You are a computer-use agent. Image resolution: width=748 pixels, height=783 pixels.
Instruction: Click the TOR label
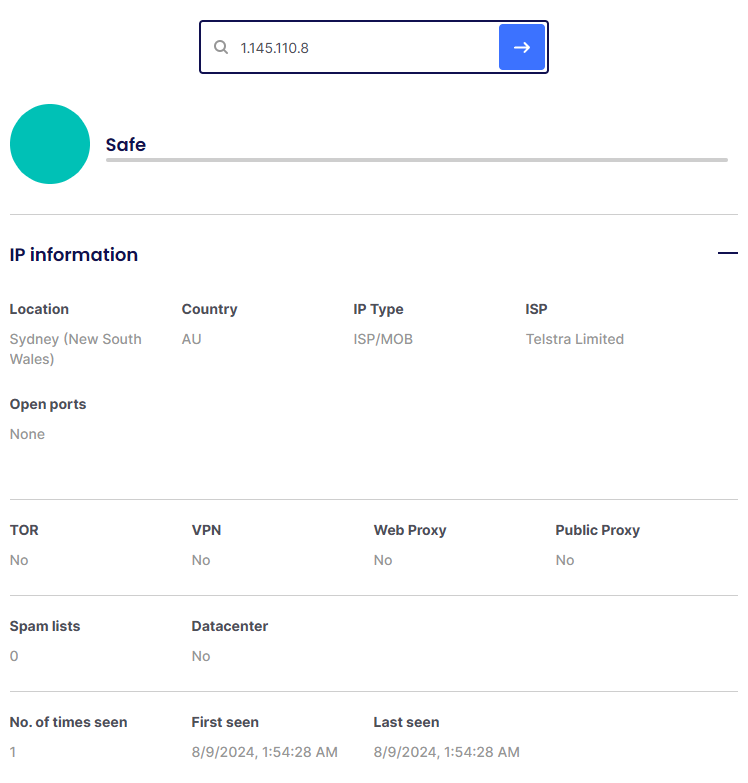(24, 530)
